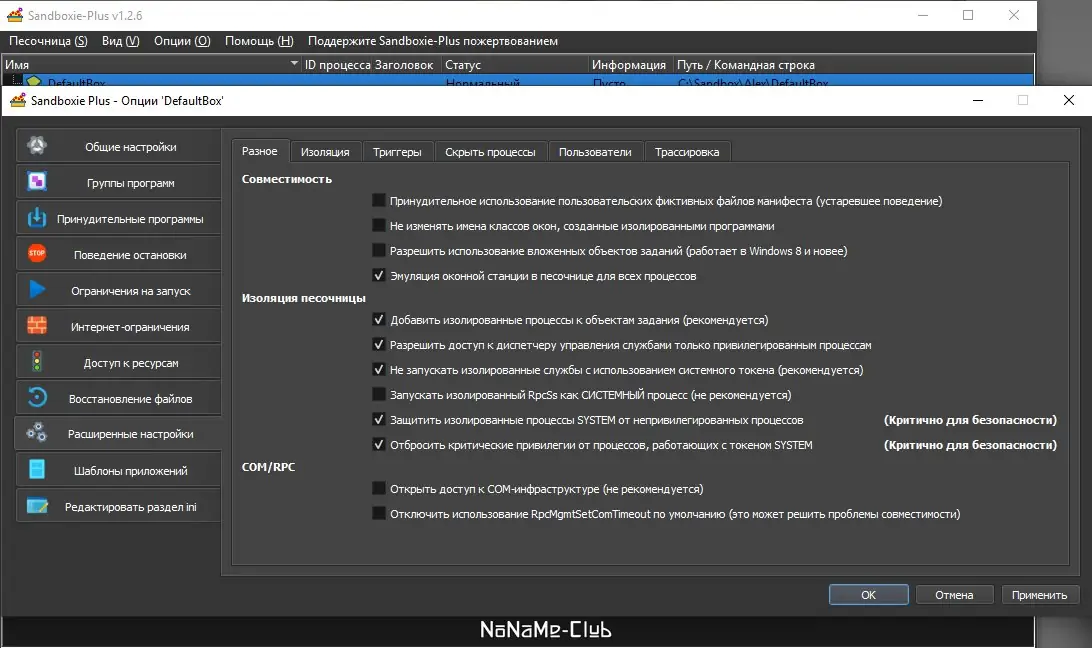Click the ID процесса column header
1092x648 pixels.
pyautogui.click(x=336, y=65)
